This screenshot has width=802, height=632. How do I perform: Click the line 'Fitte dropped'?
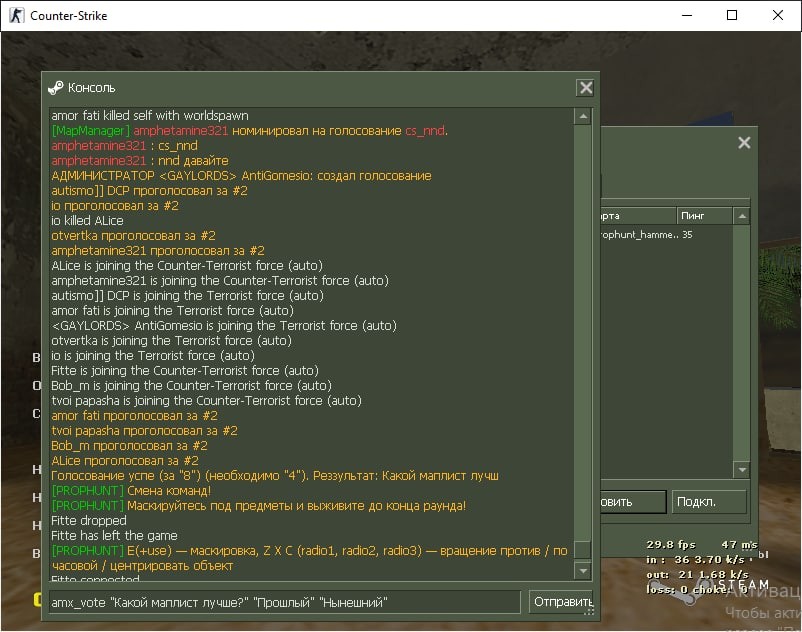click(89, 521)
